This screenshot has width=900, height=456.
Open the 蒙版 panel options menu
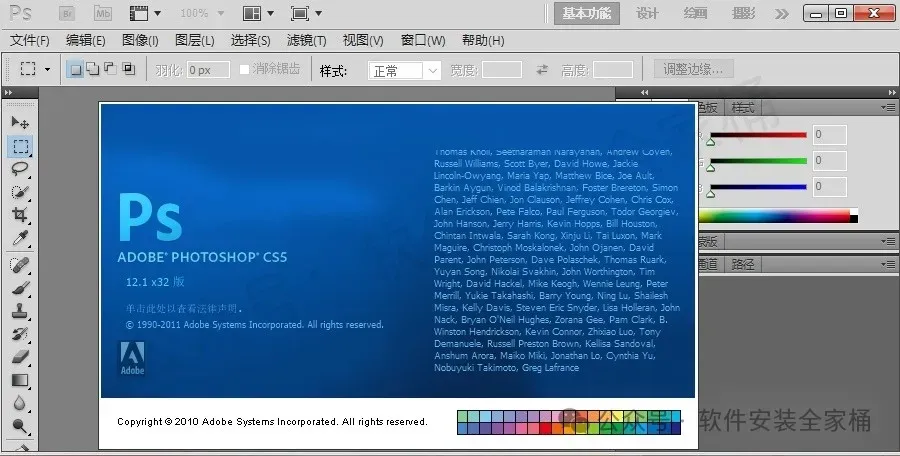(888, 241)
